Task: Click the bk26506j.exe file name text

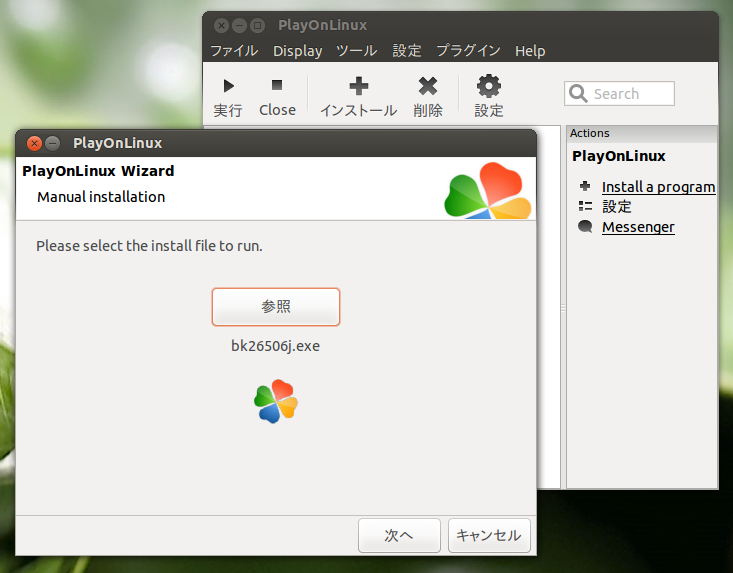Action: pyautogui.click(x=275, y=346)
